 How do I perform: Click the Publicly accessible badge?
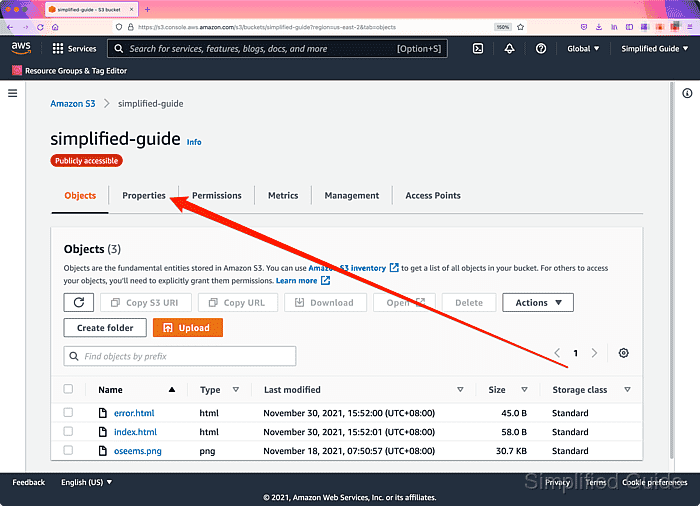86,161
